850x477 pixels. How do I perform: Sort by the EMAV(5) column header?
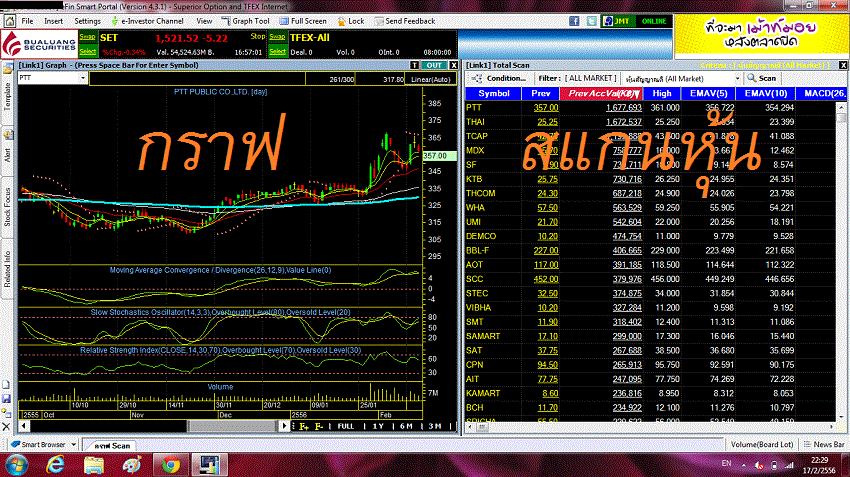tap(709, 94)
